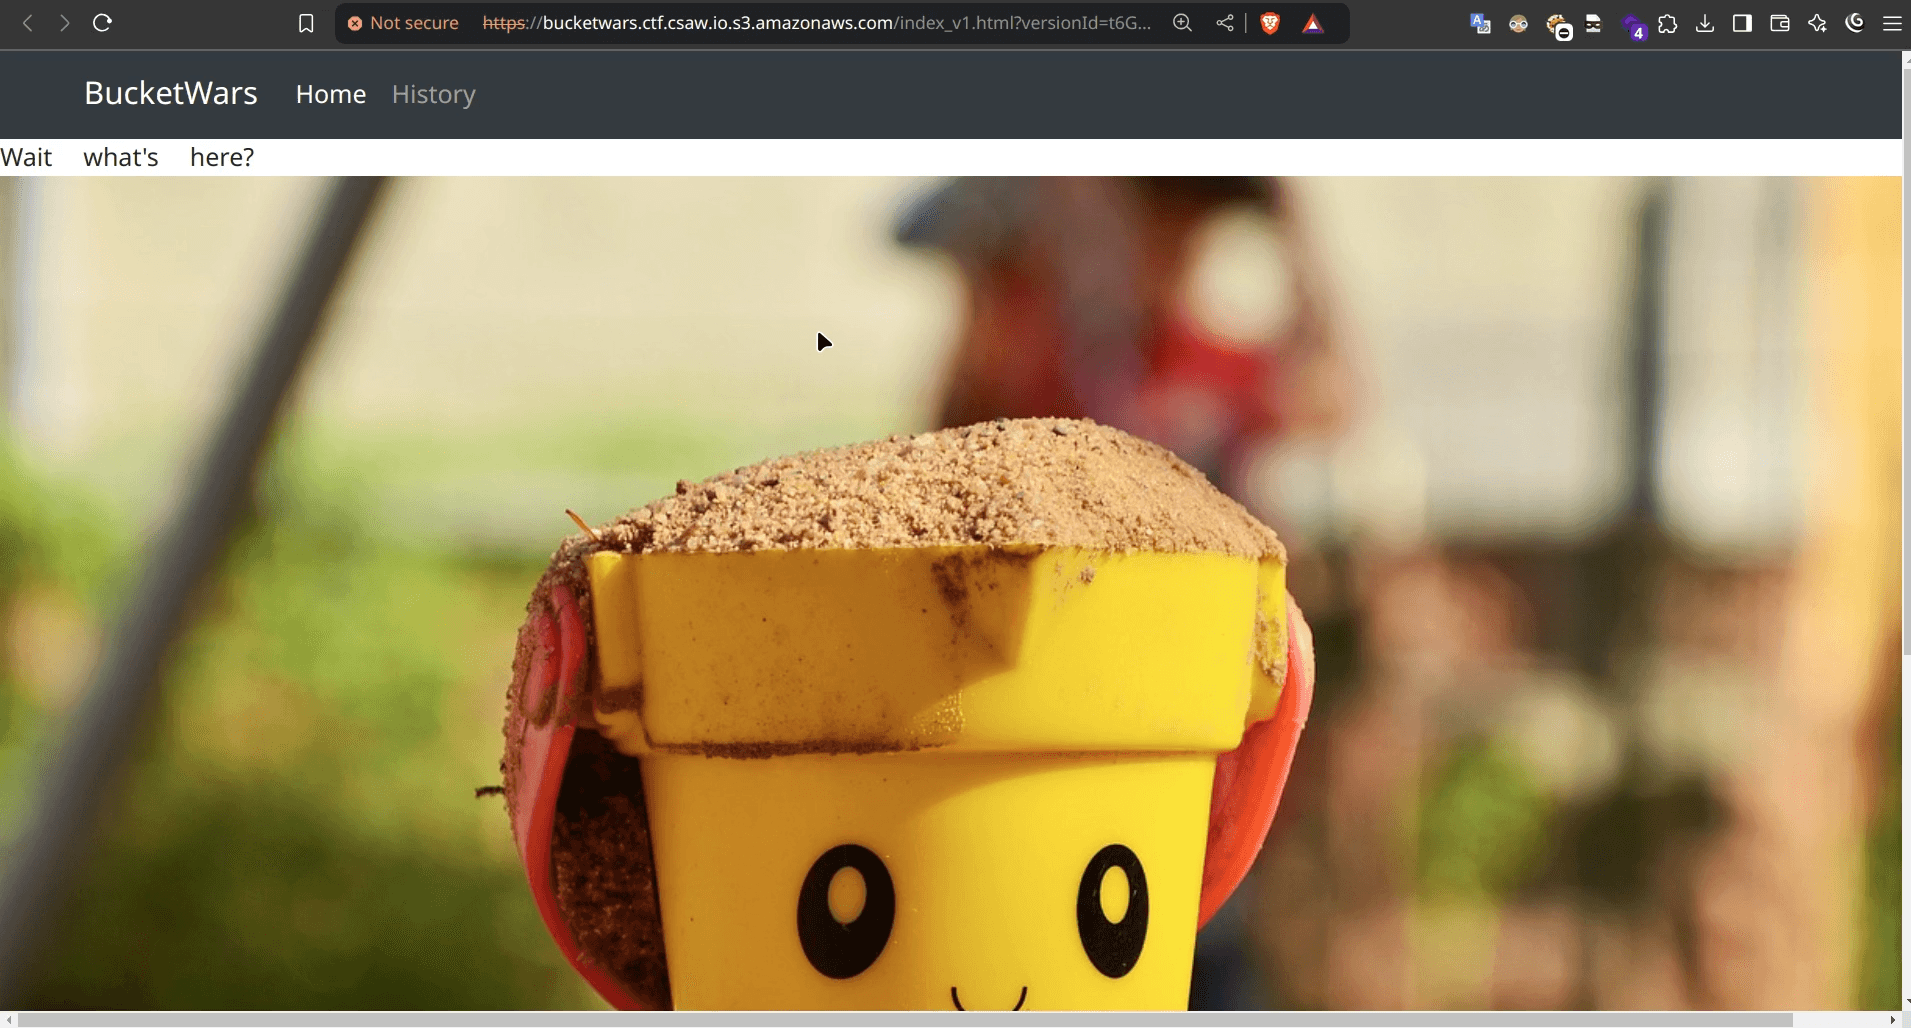View site info via Not secure label

click(x=403, y=23)
